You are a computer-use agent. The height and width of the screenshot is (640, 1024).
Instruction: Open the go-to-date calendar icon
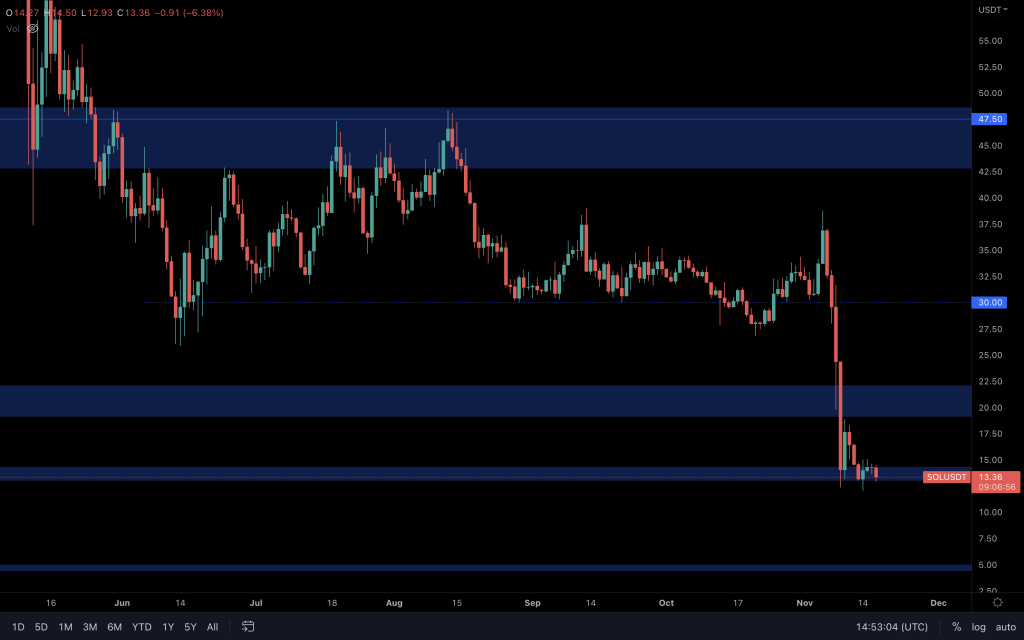click(248, 626)
